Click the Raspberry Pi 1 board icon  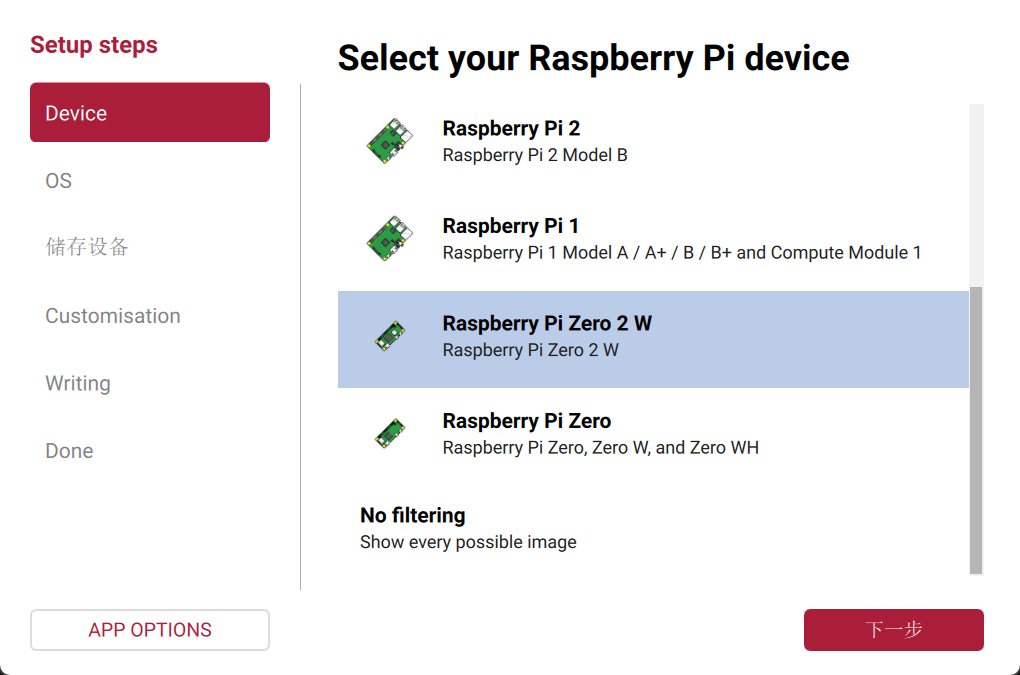click(x=388, y=239)
